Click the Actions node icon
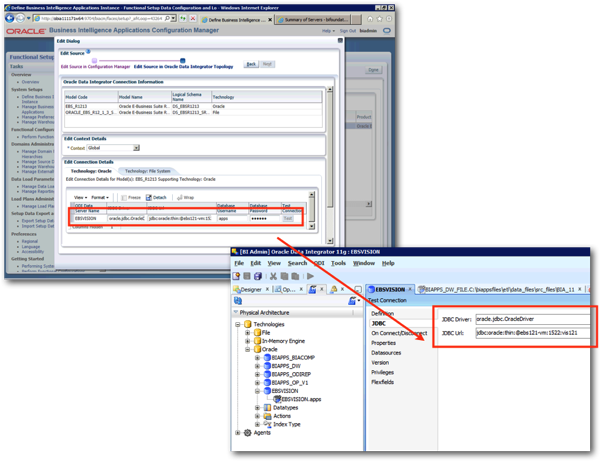 [x=267, y=416]
